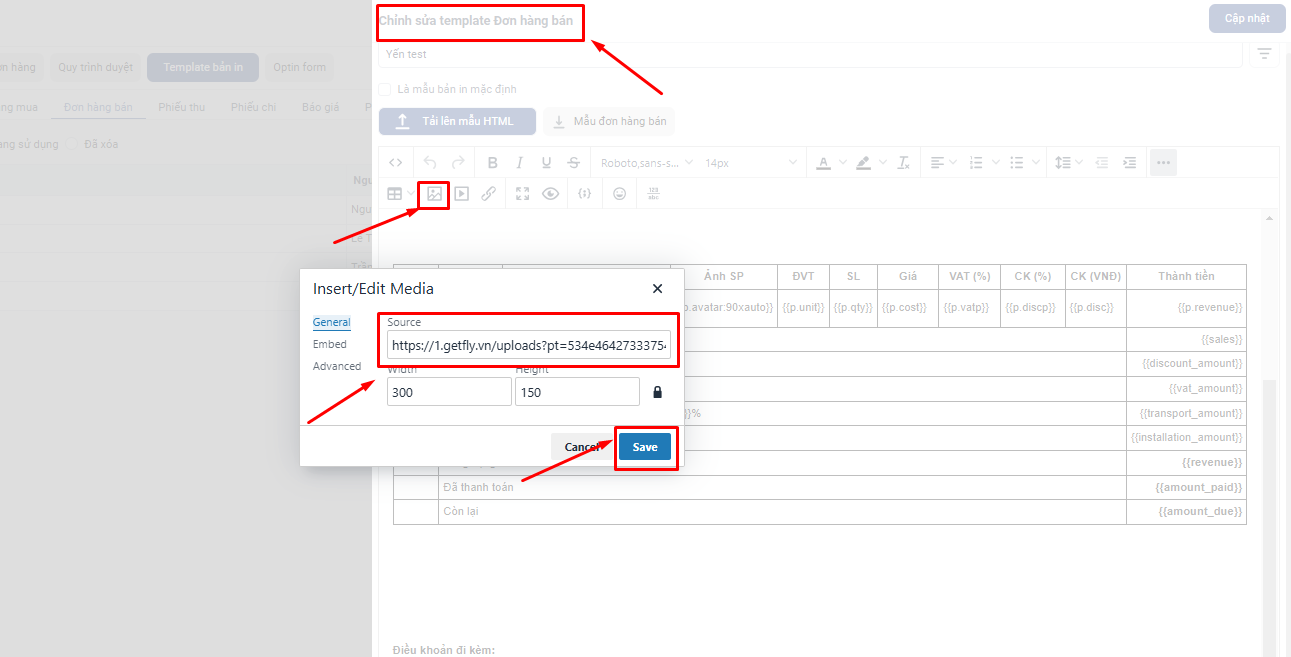
Task: Expand the insert table dropdown
Action: 411,194
